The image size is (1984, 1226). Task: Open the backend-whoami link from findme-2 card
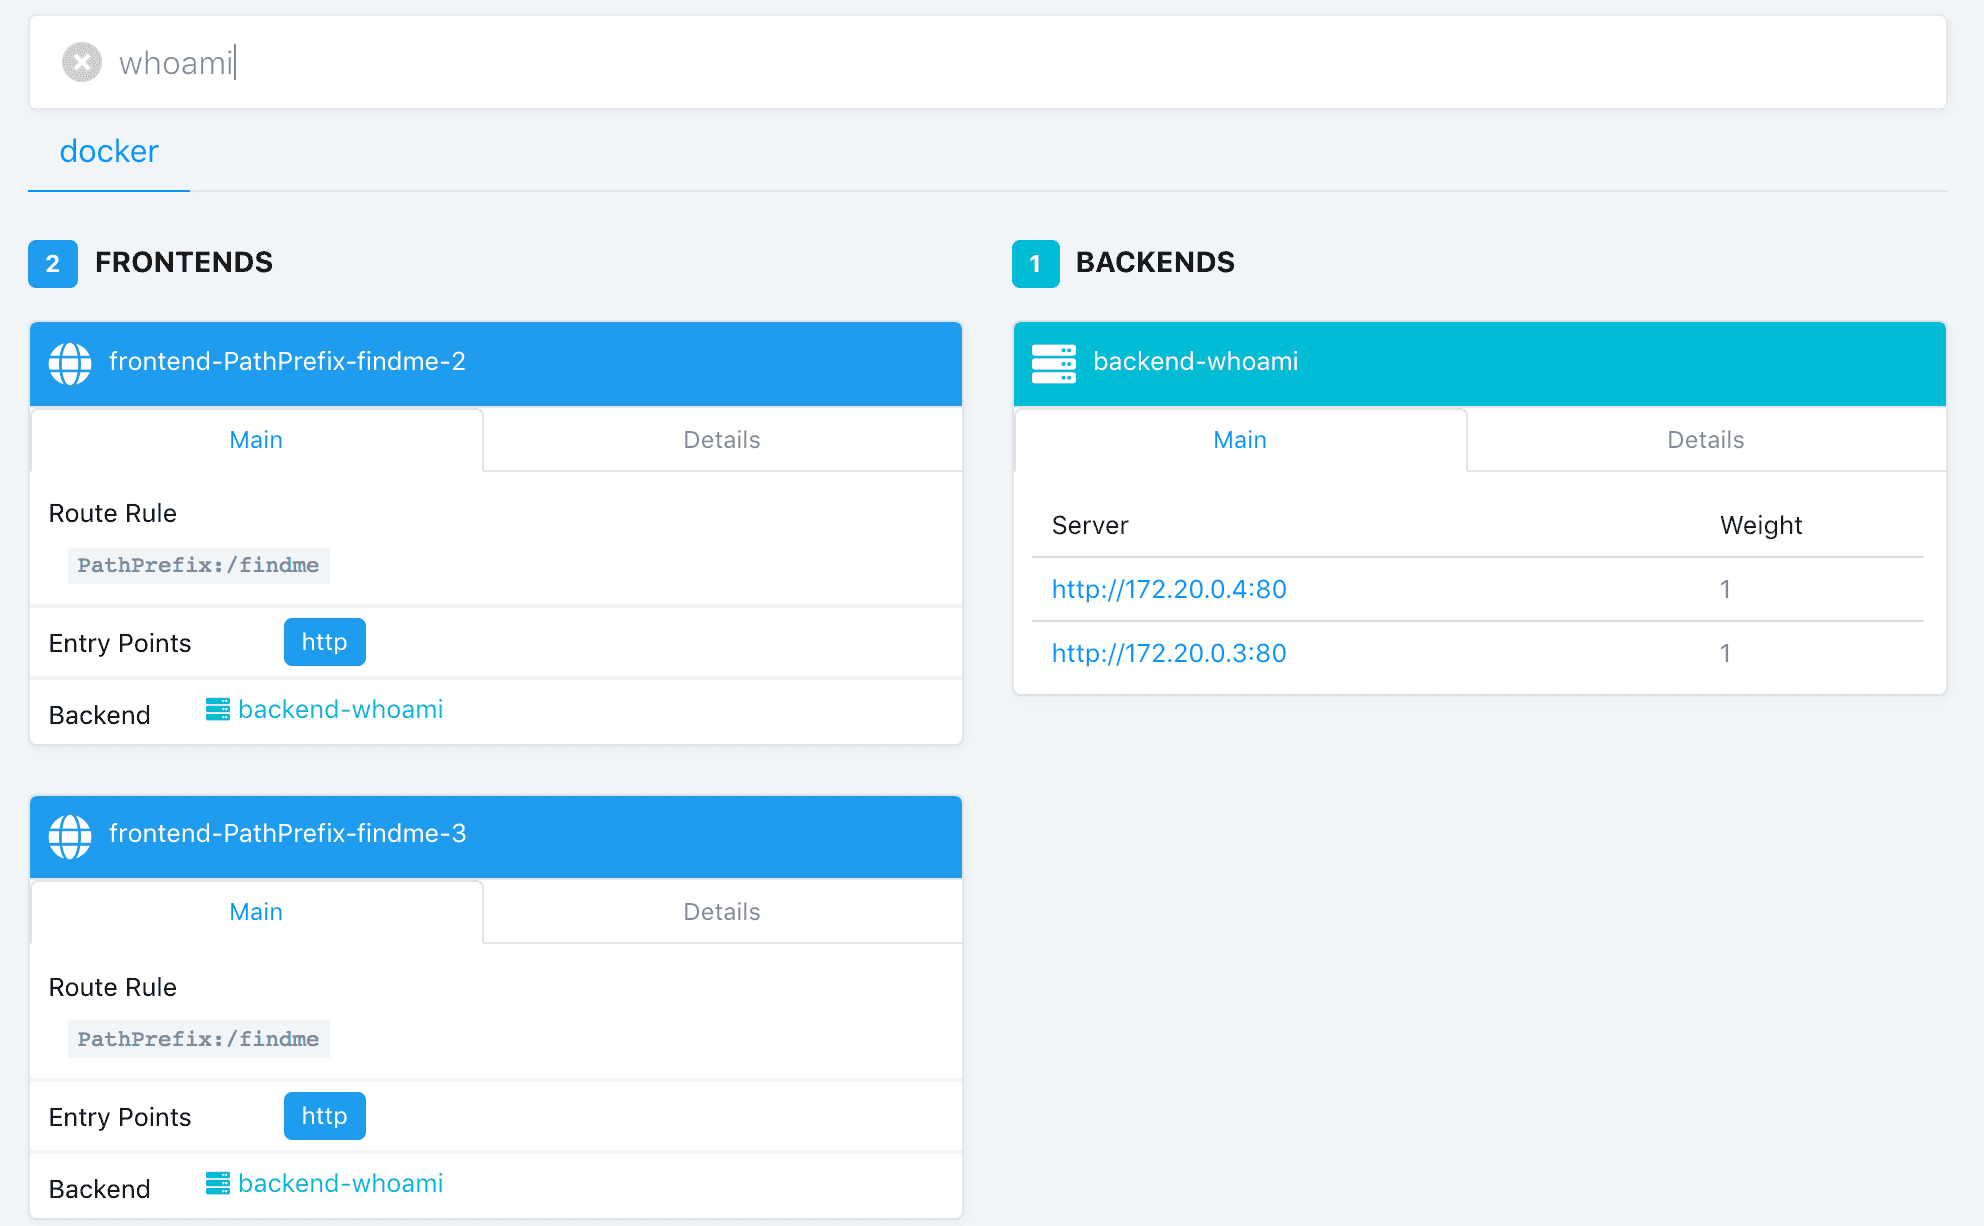(341, 710)
